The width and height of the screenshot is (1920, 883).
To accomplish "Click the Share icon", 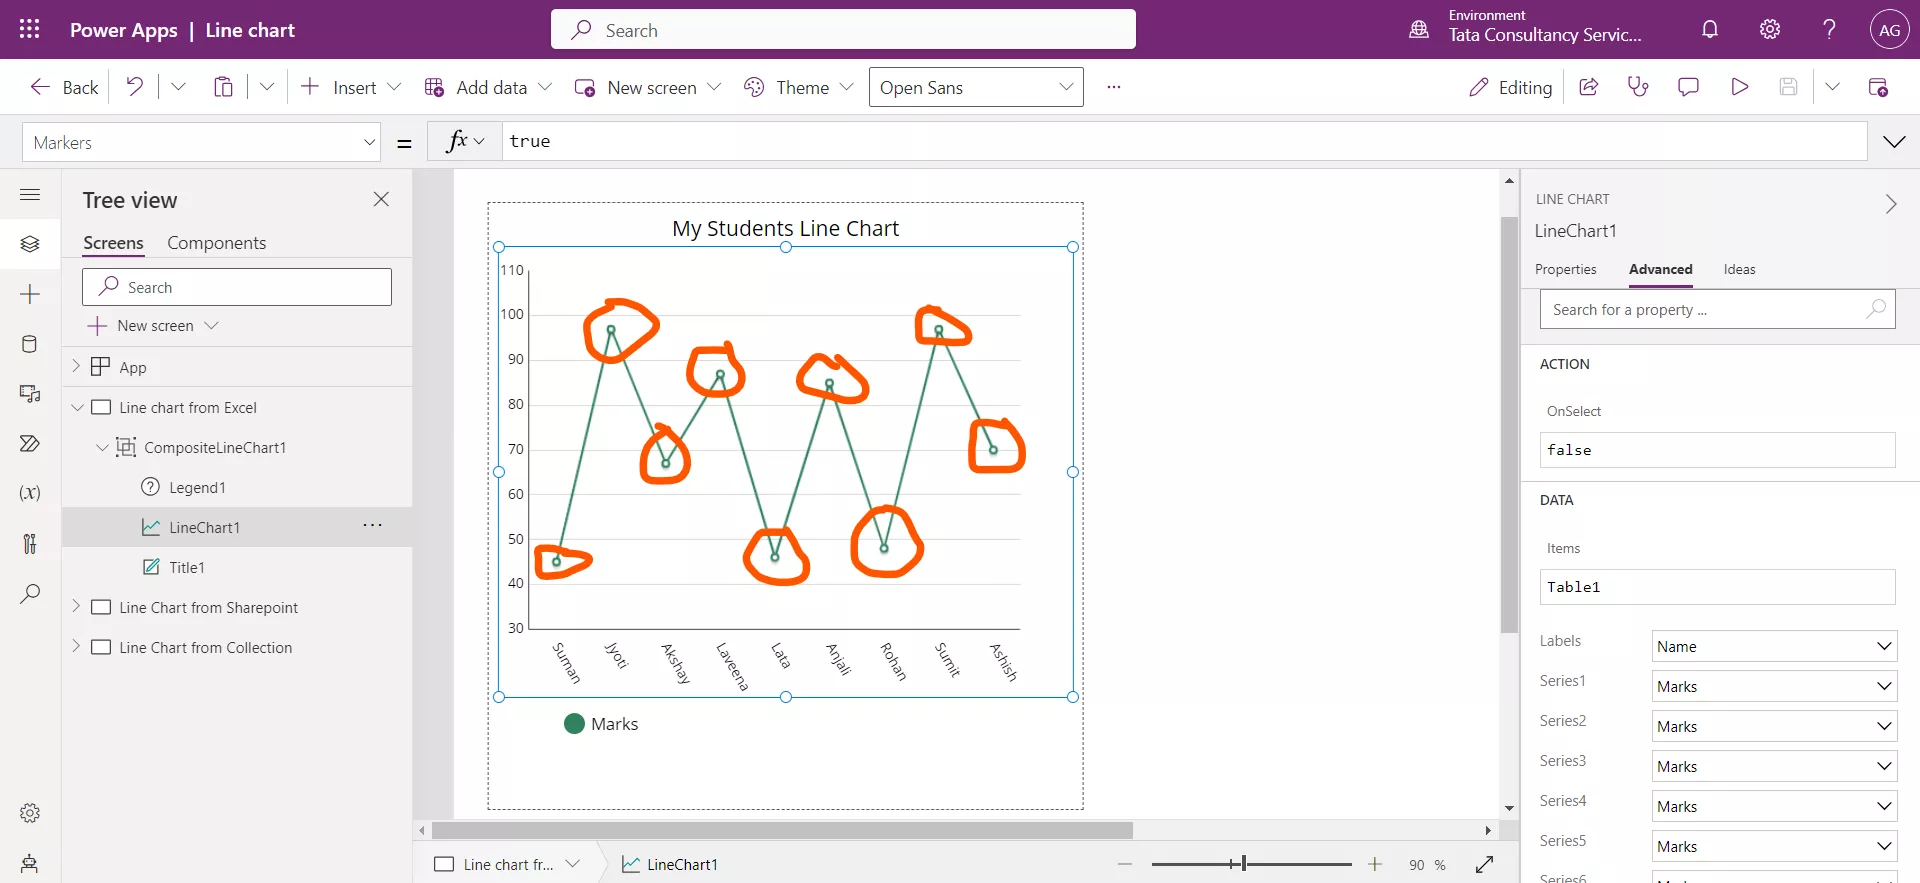I will click(1588, 87).
